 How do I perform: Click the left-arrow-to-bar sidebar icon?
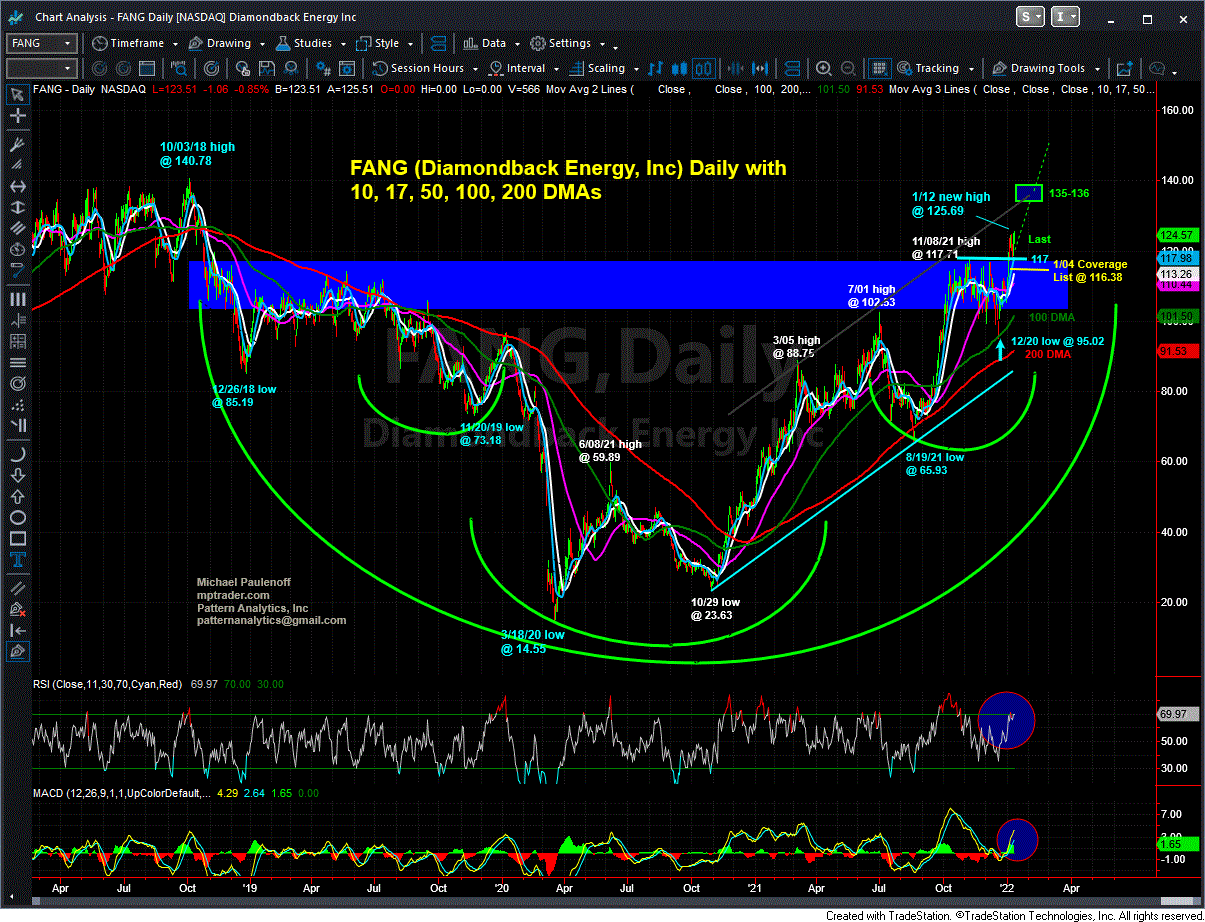(16, 630)
